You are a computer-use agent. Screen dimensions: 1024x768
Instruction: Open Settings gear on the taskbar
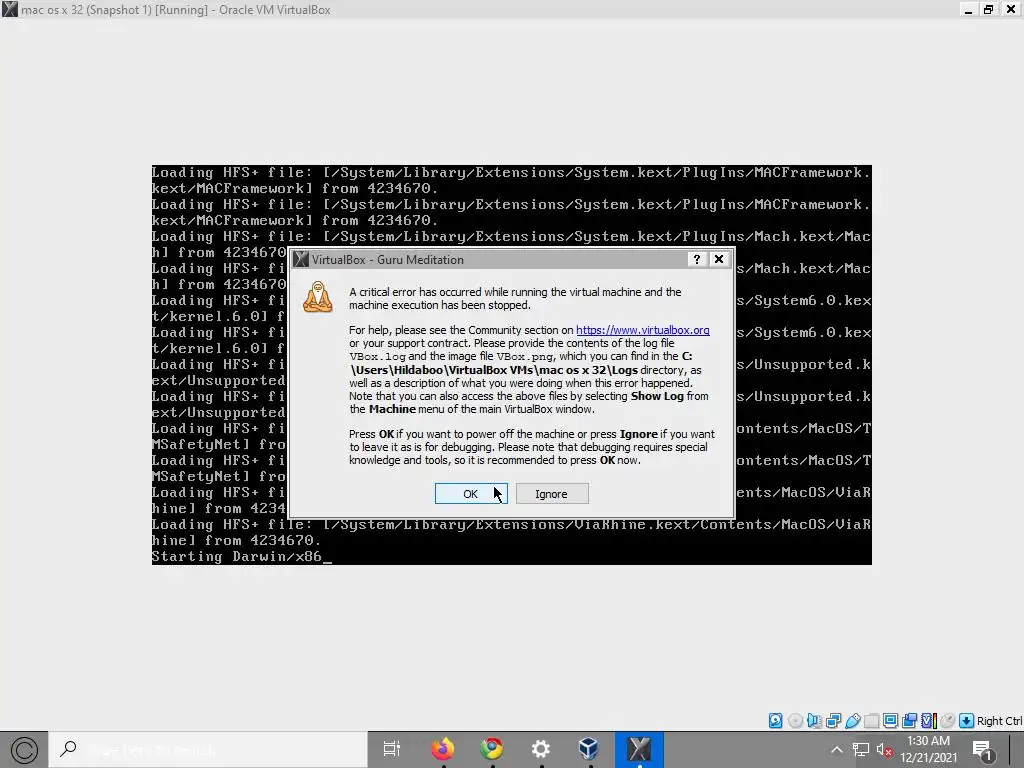[541, 749]
